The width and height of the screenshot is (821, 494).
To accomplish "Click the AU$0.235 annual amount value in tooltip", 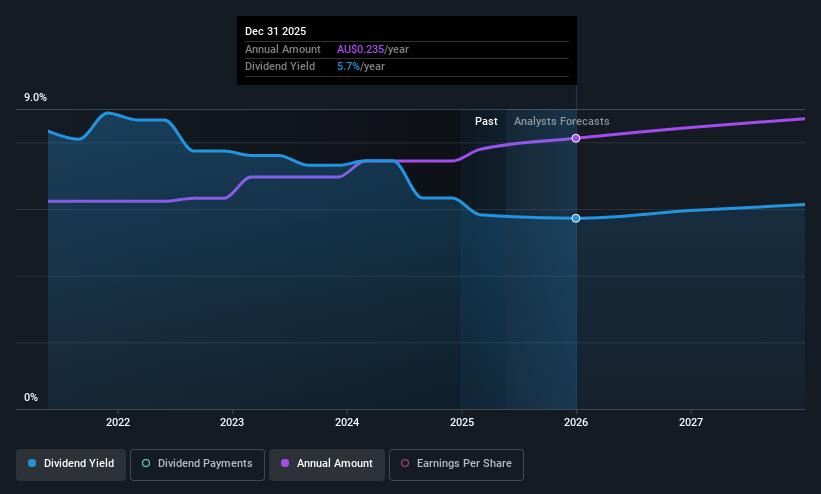I will point(360,49).
